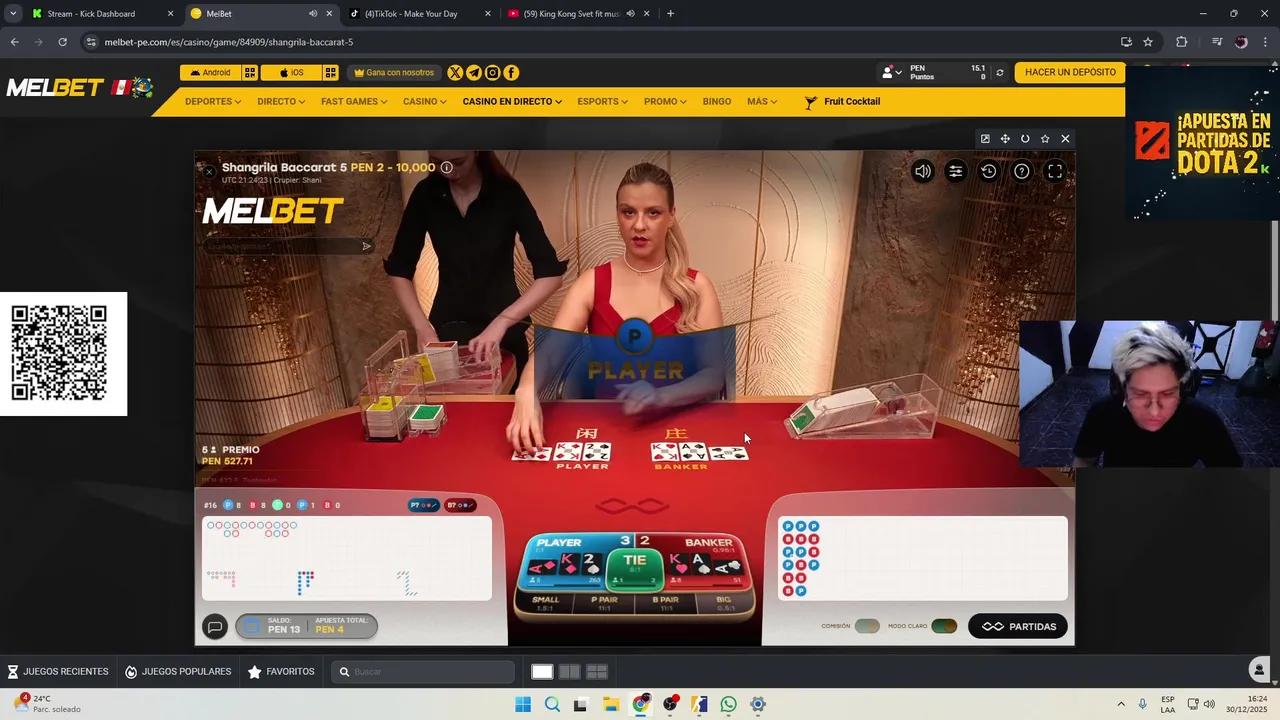1280x720 pixels.
Task: Open the Dota 2 betting promo banner
Action: point(1203,142)
